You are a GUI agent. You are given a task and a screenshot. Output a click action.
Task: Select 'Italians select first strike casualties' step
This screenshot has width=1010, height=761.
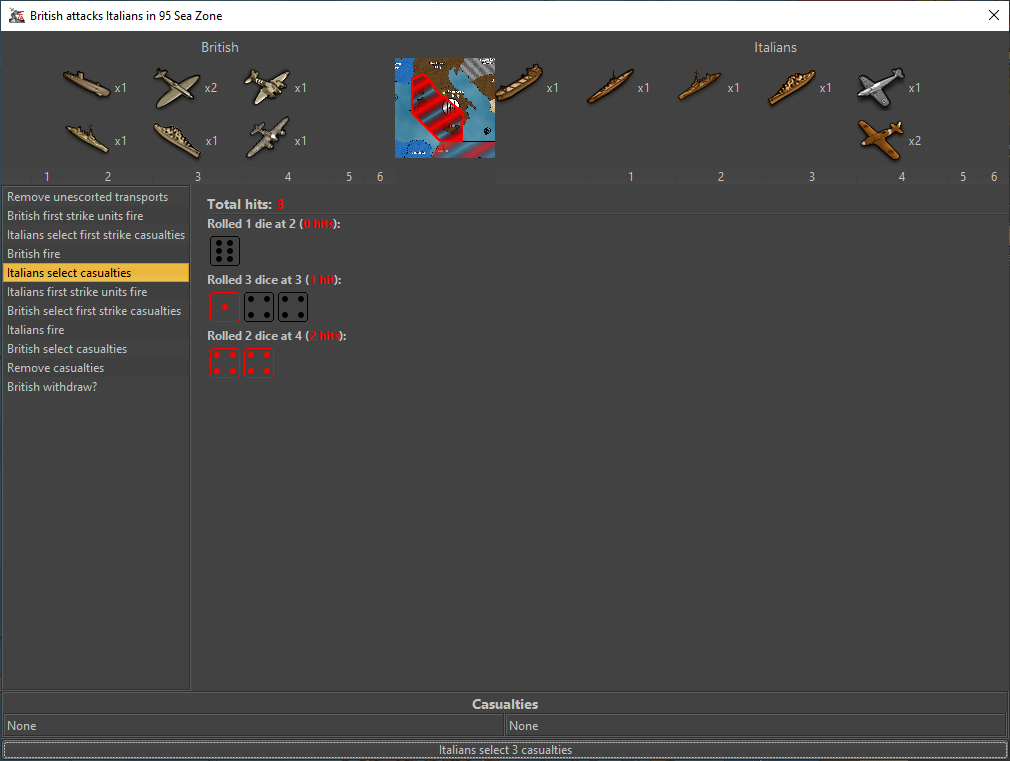point(96,235)
